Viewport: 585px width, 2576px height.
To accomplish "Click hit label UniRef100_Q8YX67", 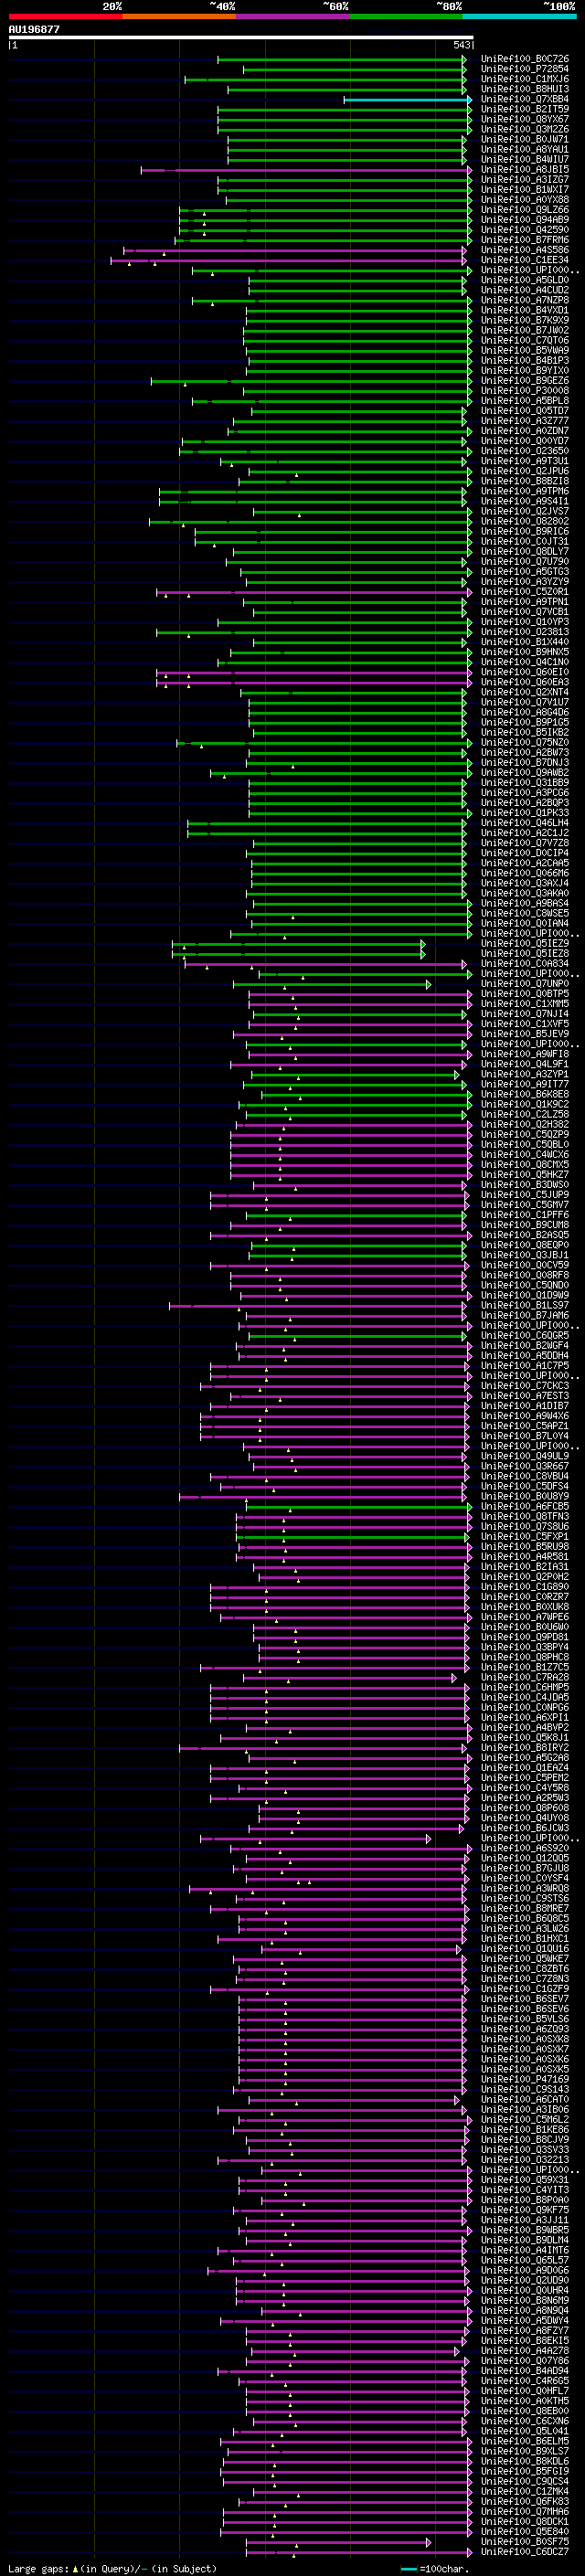I will tap(525, 119).
